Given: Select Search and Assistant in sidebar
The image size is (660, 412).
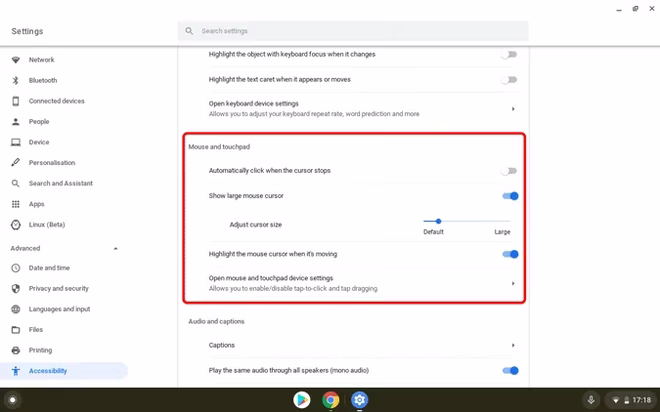Looking at the screenshot, I should tap(61, 183).
